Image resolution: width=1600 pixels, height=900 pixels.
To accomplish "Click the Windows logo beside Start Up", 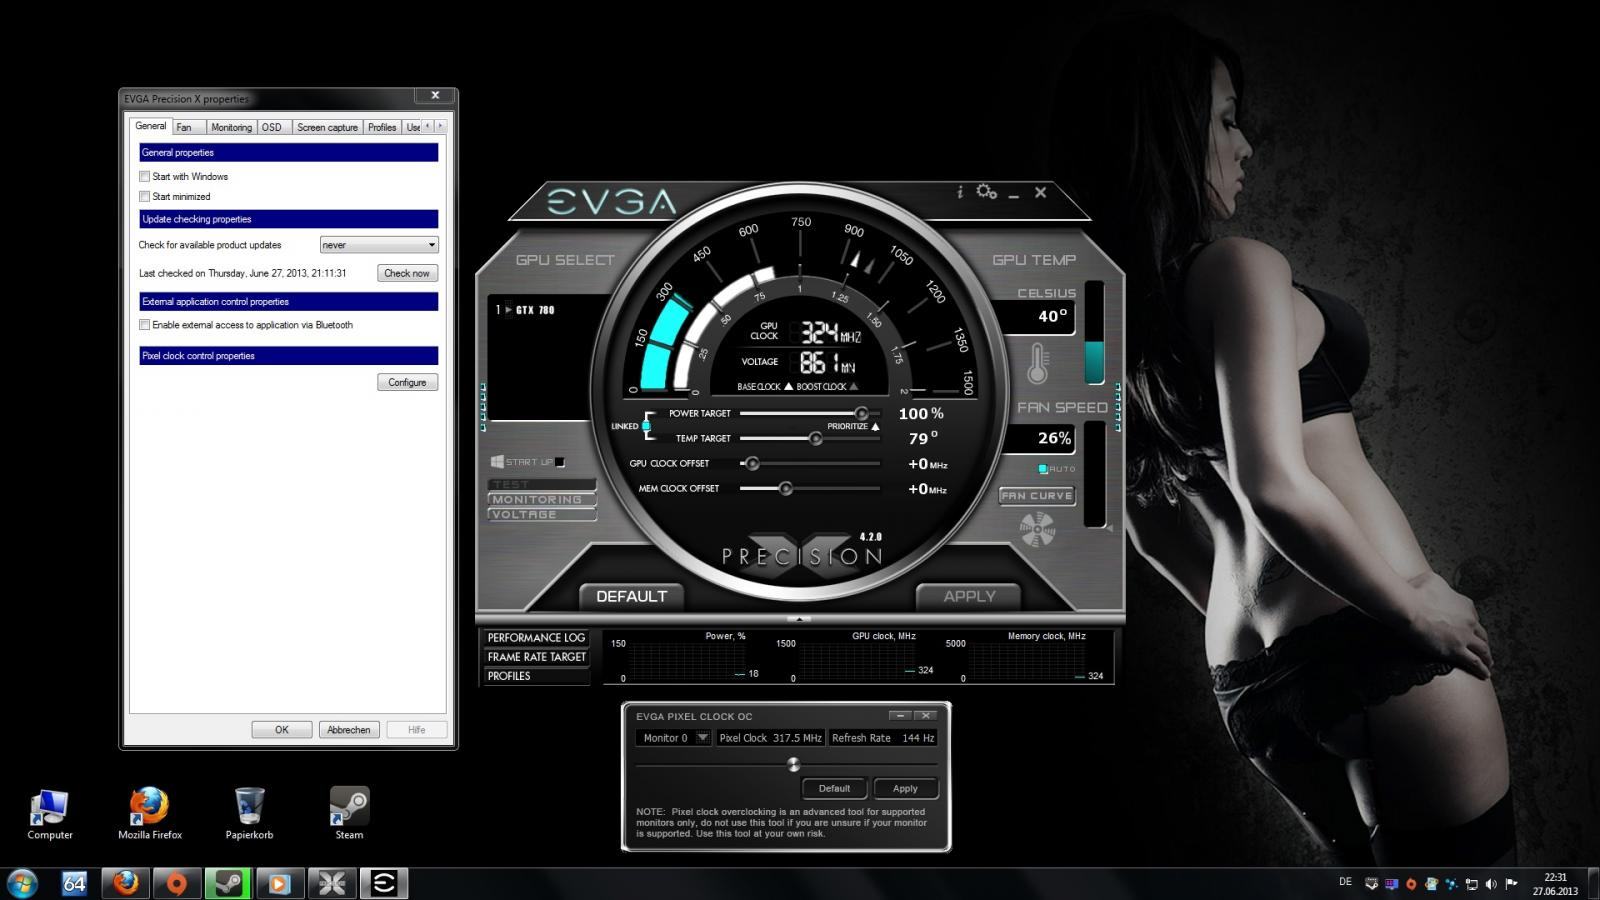I will point(497,462).
